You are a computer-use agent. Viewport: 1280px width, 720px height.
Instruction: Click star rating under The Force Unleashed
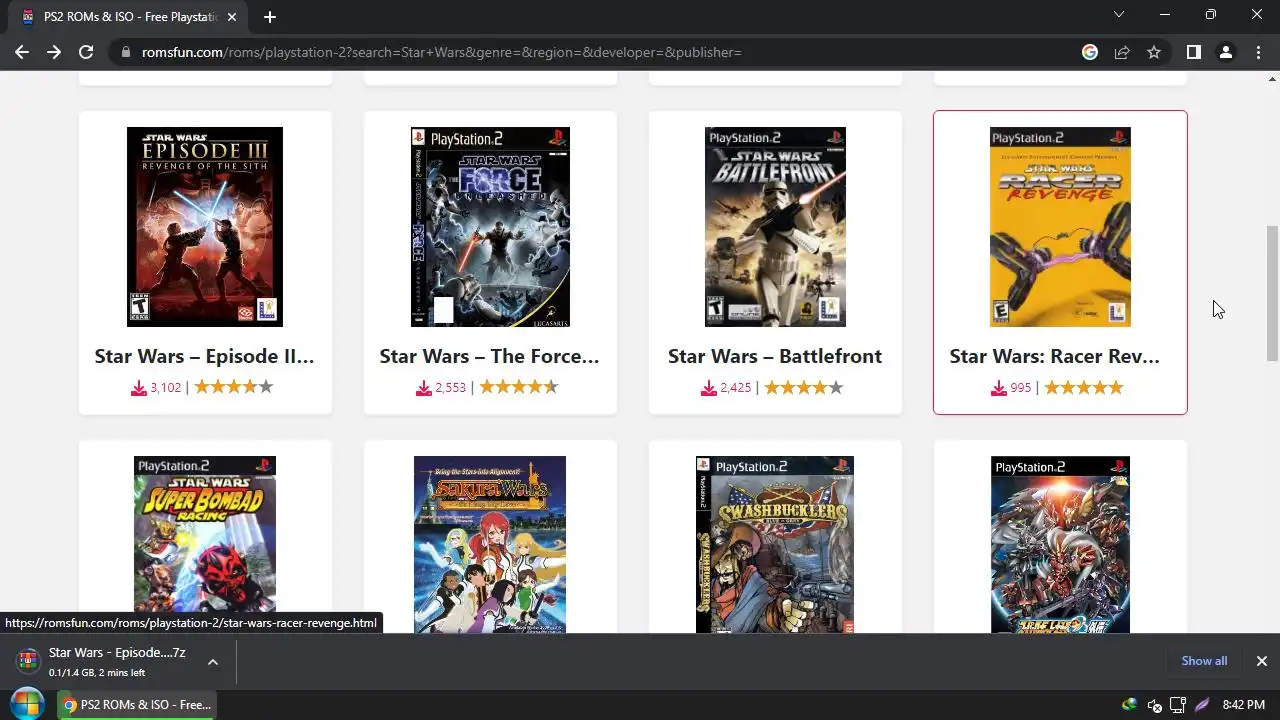(x=518, y=387)
